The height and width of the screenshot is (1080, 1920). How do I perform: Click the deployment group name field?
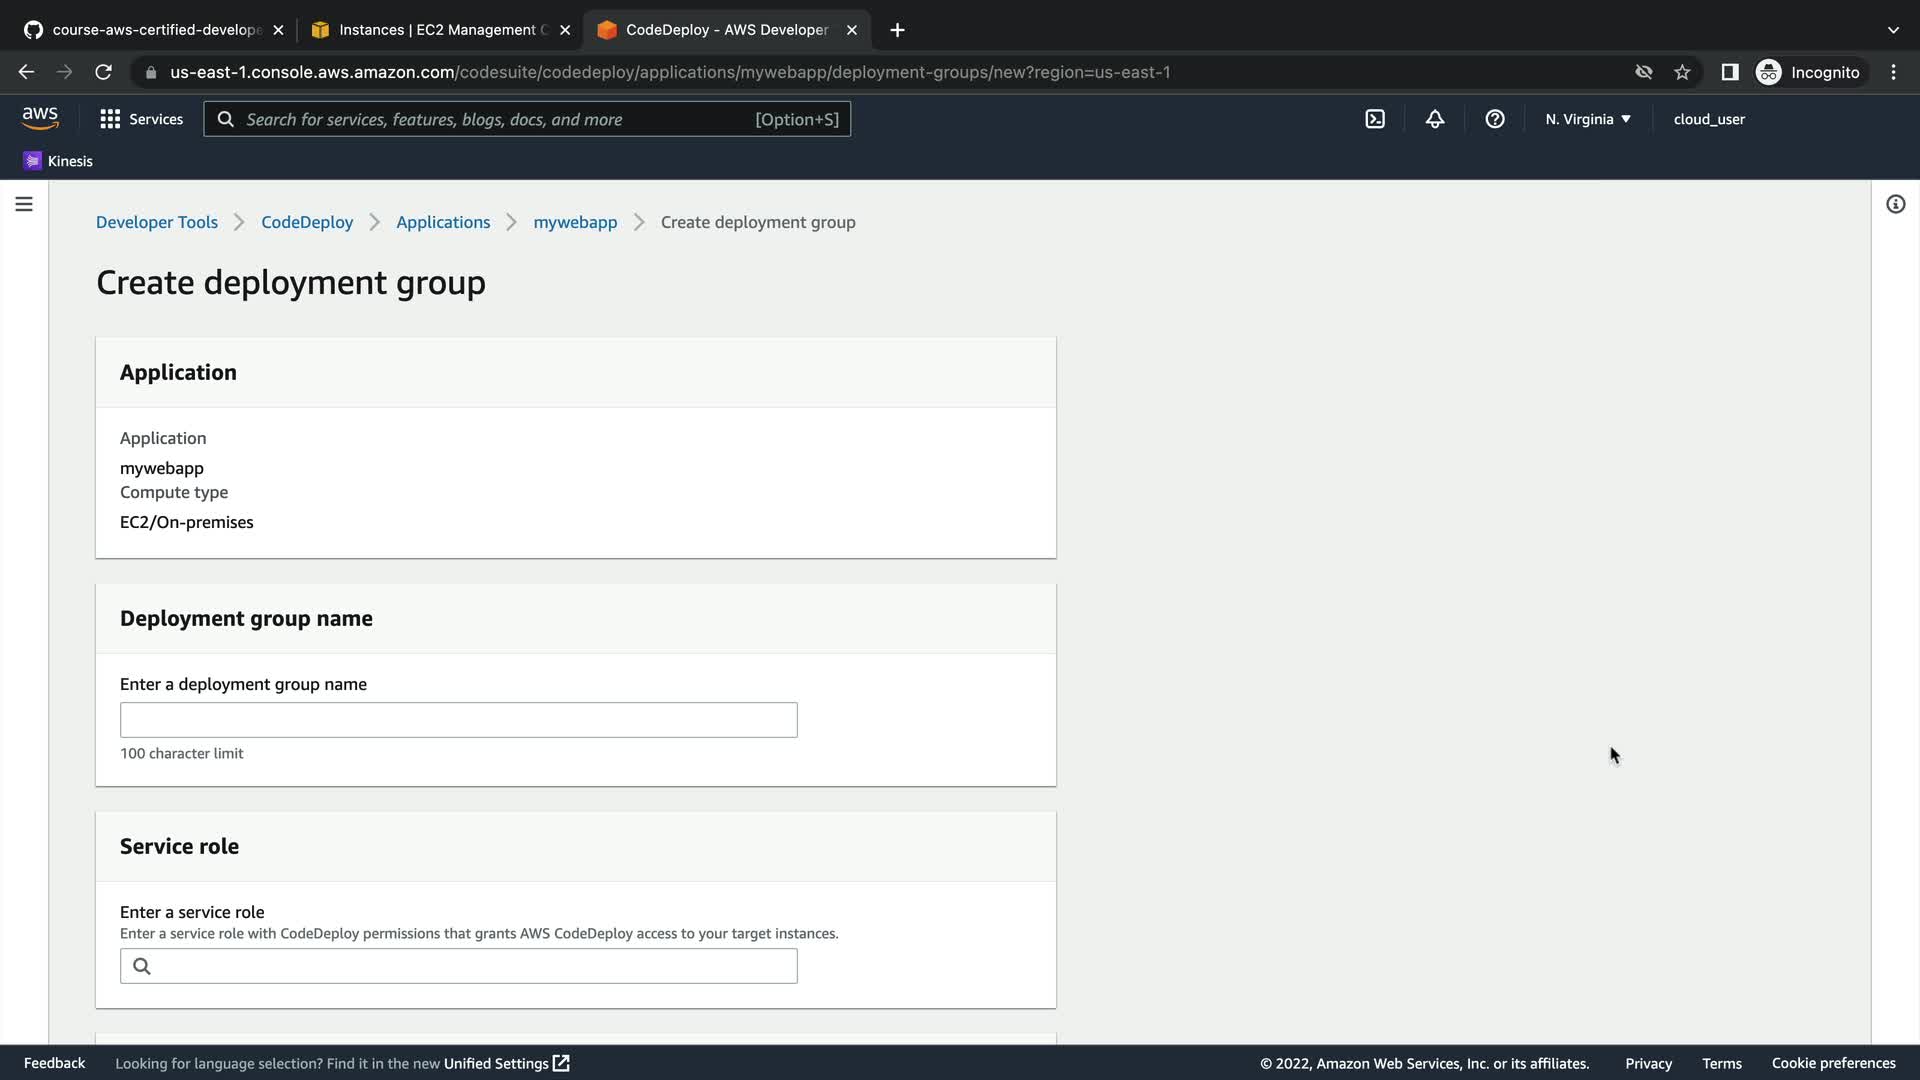pos(458,720)
